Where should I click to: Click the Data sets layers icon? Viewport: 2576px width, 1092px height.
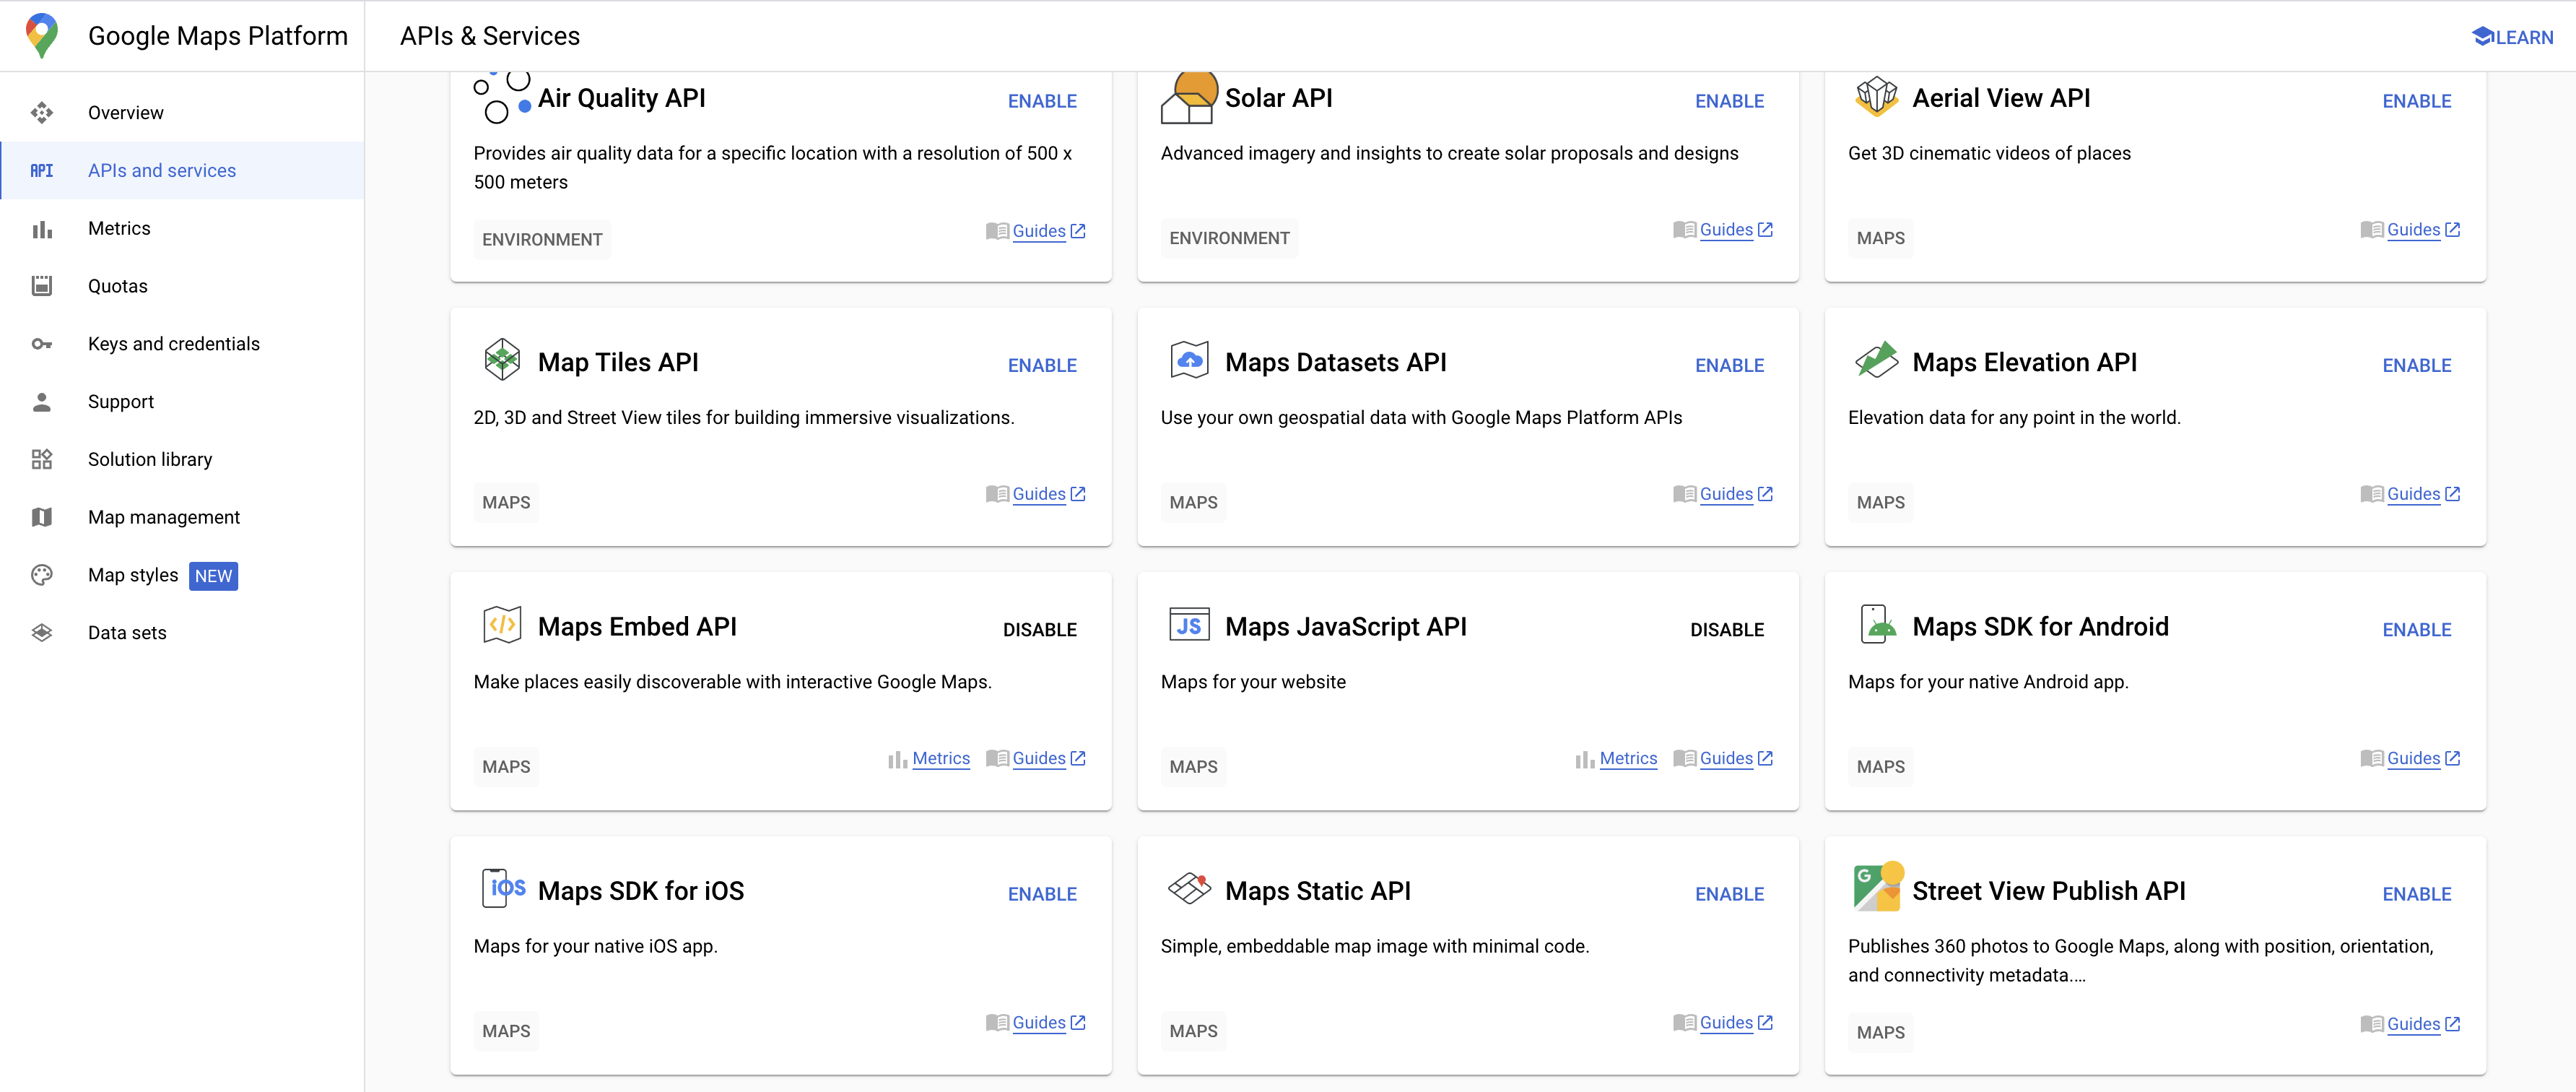click(x=41, y=633)
